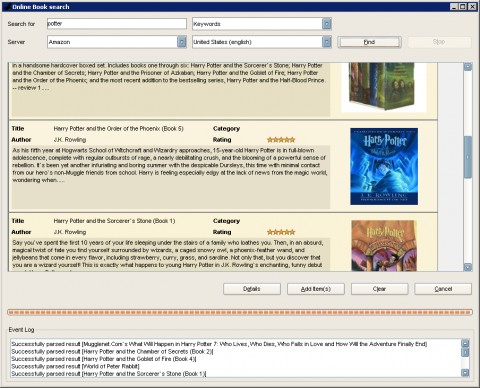Expand the United States (english) region dropdown
This screenshot has height=388, width=480.
(x=327, y=42)
